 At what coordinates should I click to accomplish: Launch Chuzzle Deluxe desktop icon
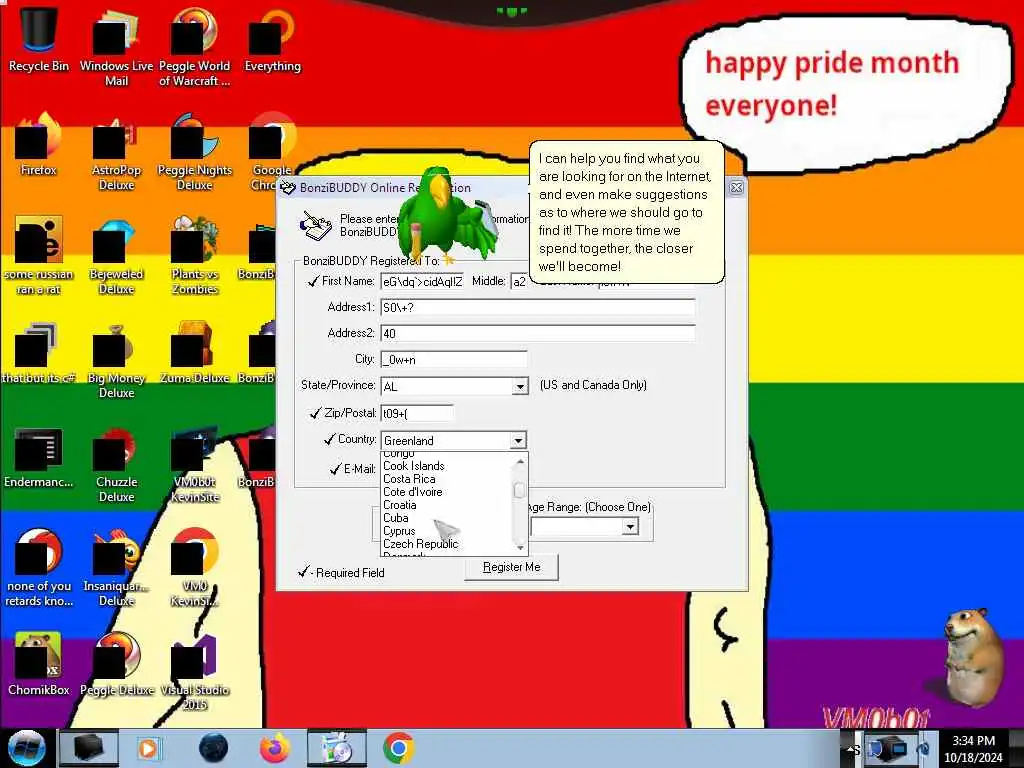coord(116,464)
